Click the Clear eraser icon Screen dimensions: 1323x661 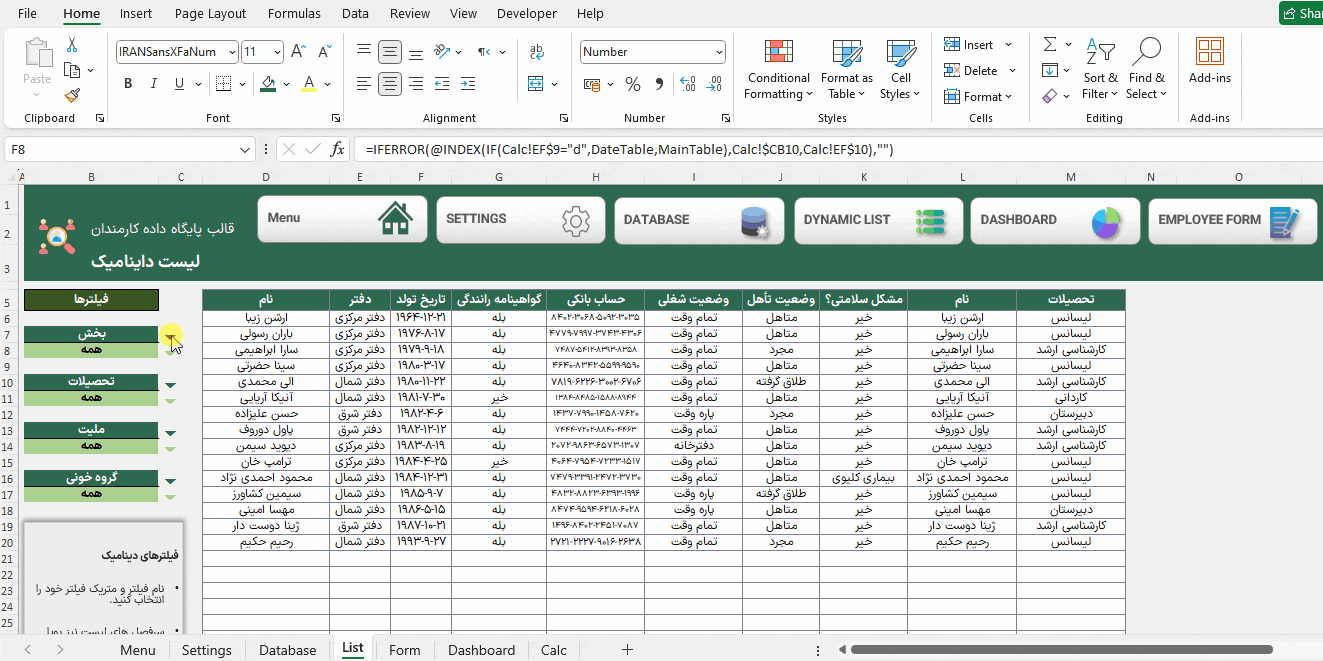pyautogui.click(x=1049, y=96)
